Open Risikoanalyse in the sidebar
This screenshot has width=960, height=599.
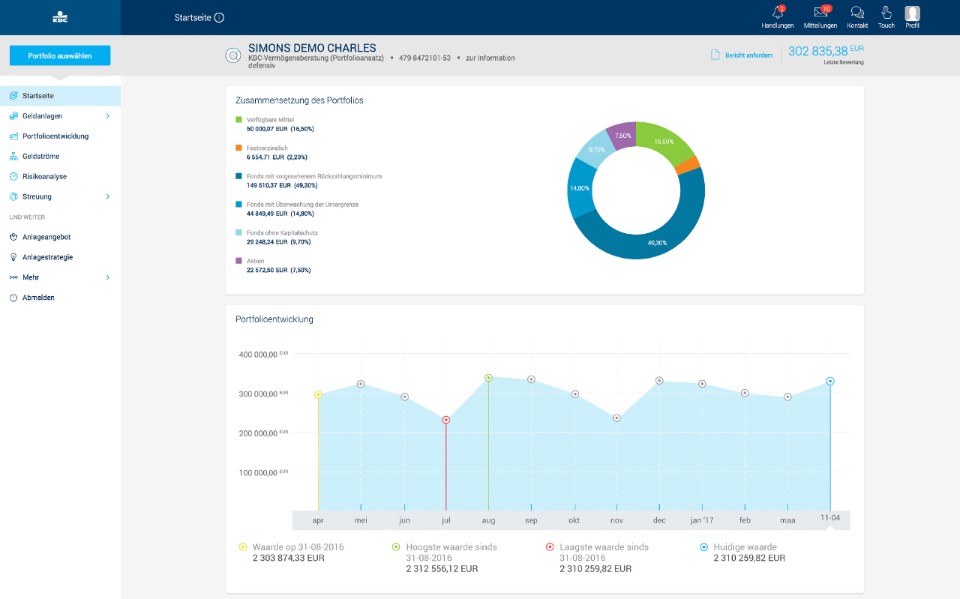(x=60, y=176)
